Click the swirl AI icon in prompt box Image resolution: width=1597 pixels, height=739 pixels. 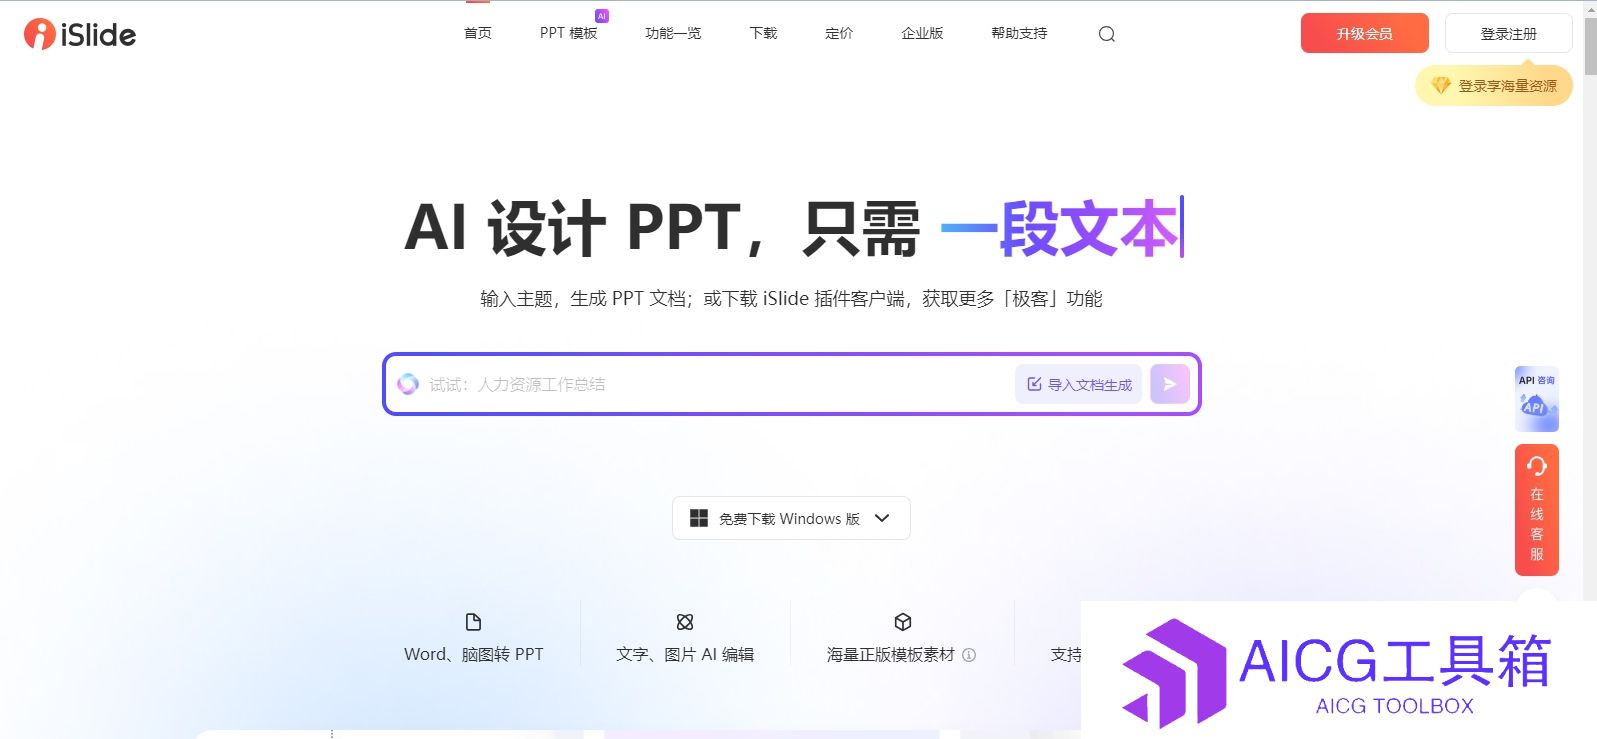click(x=408, y=384)
